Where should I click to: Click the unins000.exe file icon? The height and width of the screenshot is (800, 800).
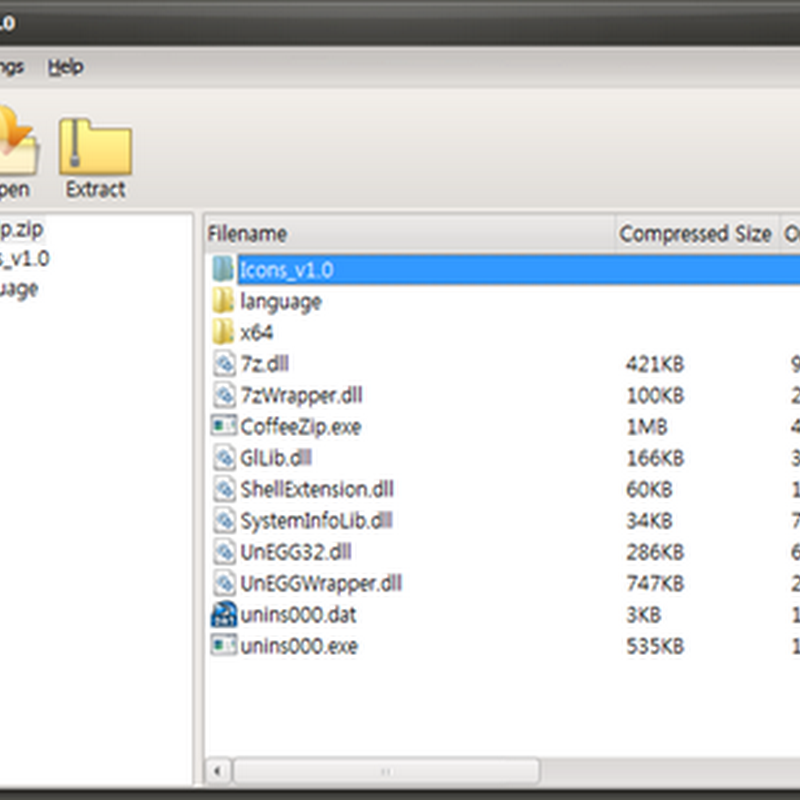224,645
